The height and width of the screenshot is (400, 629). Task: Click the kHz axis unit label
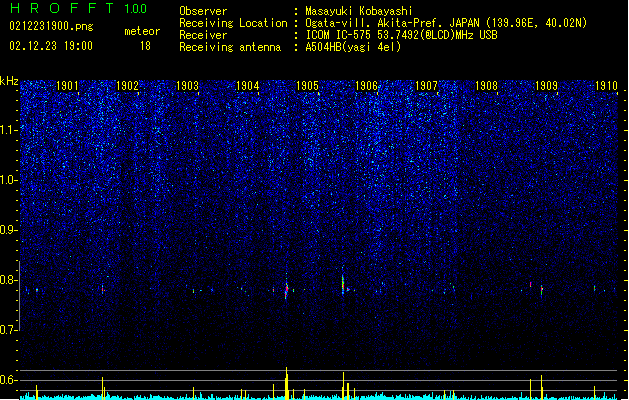(9, 81)
